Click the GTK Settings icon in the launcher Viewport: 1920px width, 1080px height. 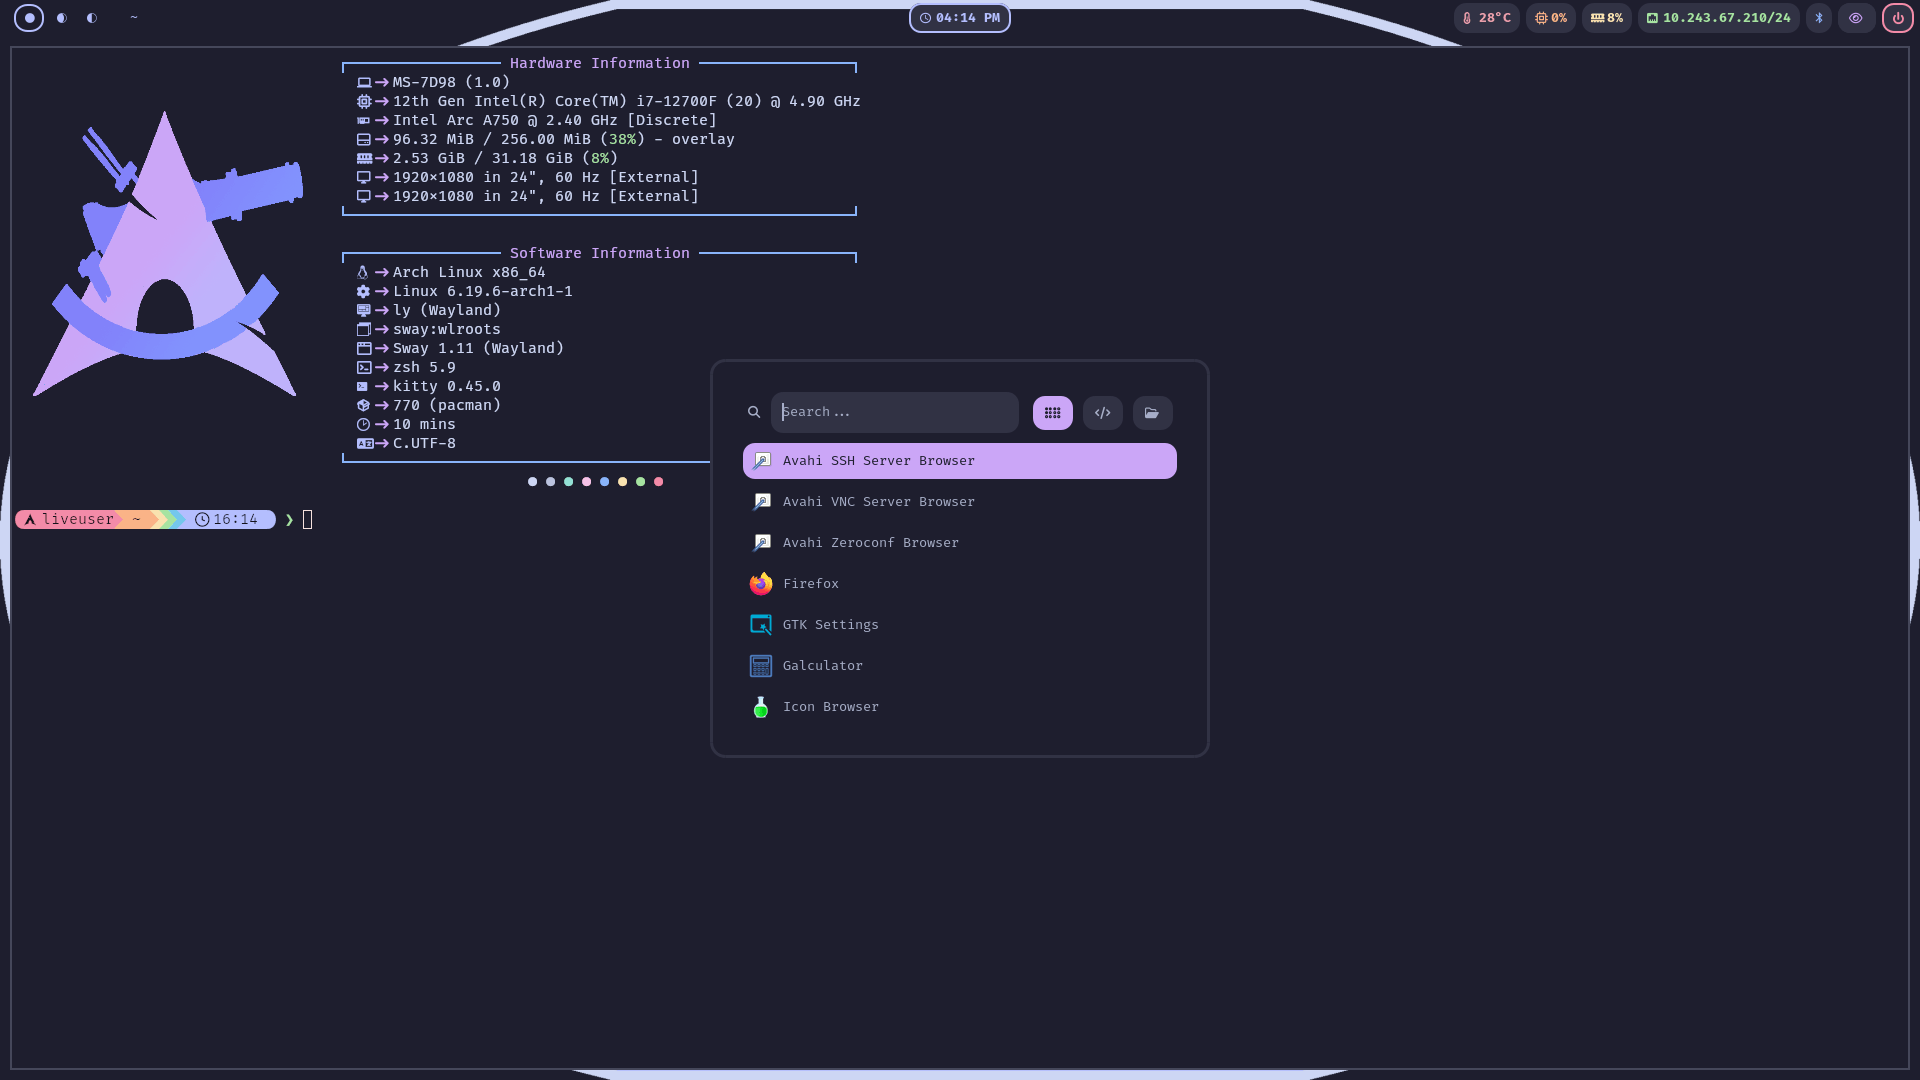pyautogui.click(x=761, y=625)
